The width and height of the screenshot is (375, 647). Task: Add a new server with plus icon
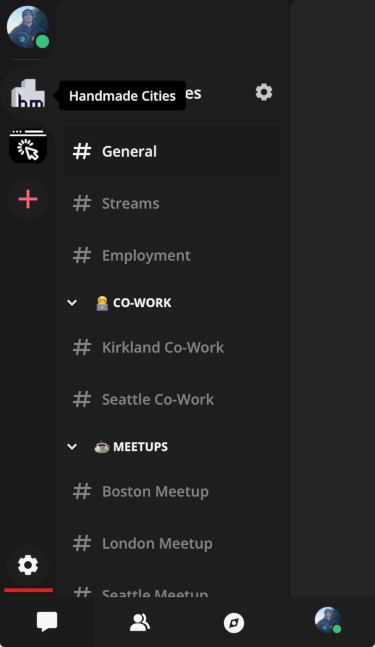28,199
